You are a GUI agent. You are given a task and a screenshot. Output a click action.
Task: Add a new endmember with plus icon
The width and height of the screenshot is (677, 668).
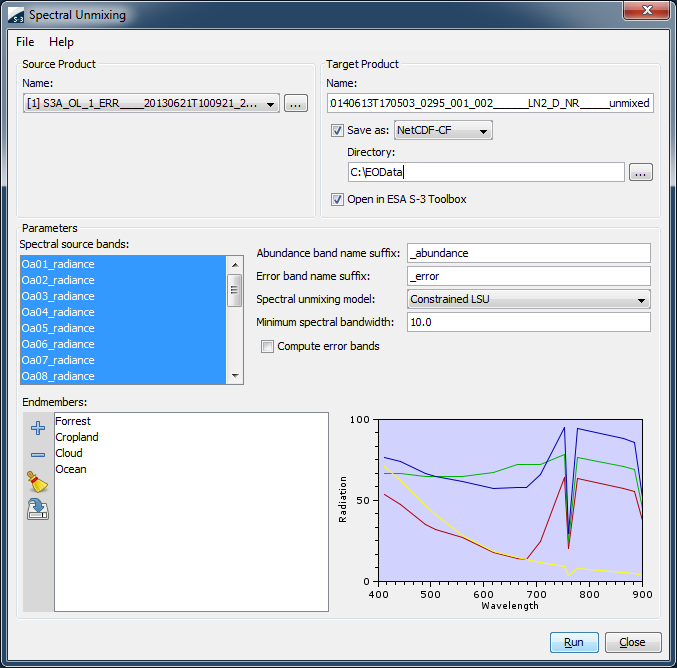point(38,428)
